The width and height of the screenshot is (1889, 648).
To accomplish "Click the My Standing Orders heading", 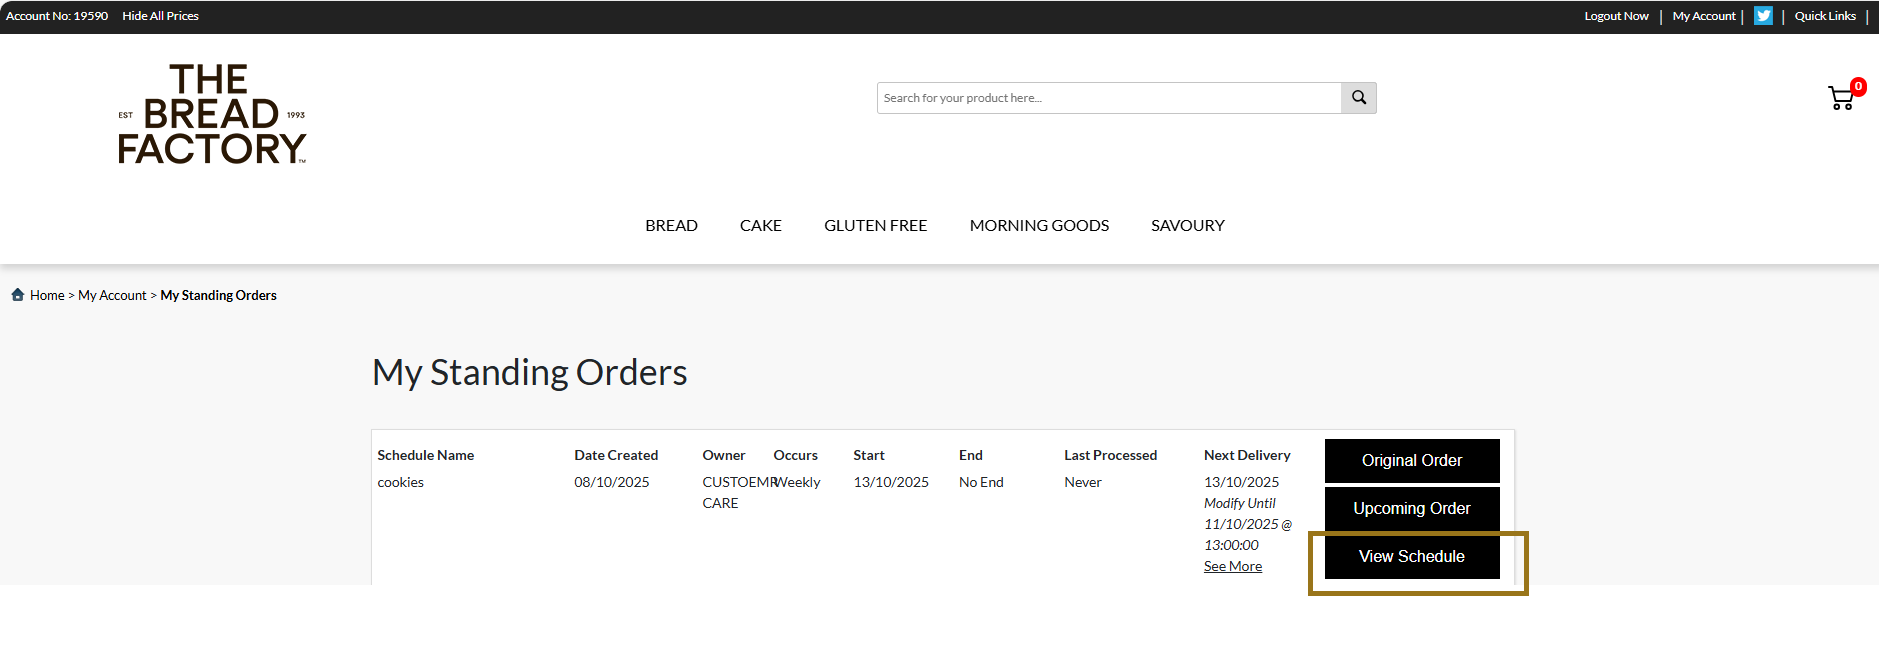I will [530, 373].
